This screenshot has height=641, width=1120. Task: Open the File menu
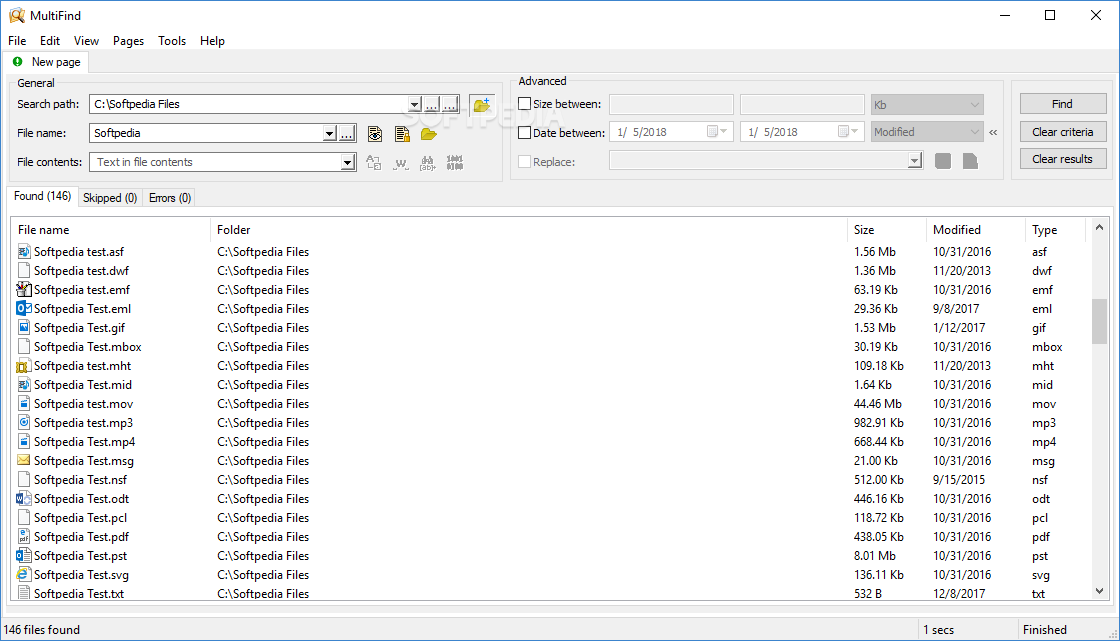17,41
